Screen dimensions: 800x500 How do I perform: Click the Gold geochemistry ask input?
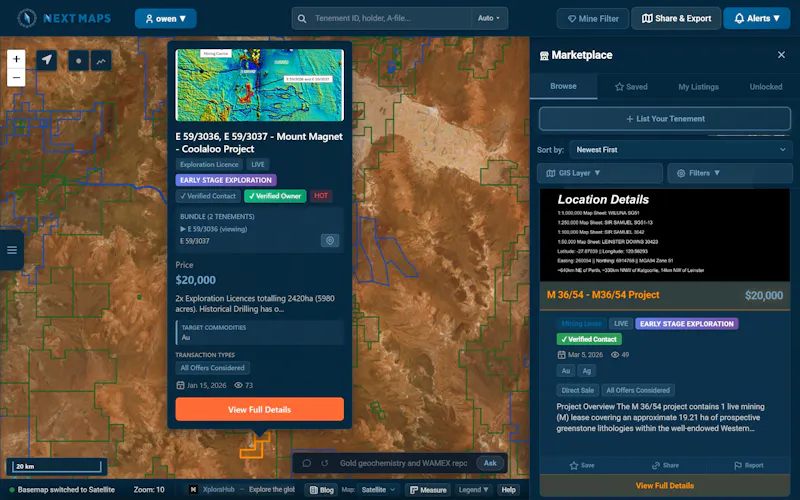pyautogui.click(x=403, y=463)
